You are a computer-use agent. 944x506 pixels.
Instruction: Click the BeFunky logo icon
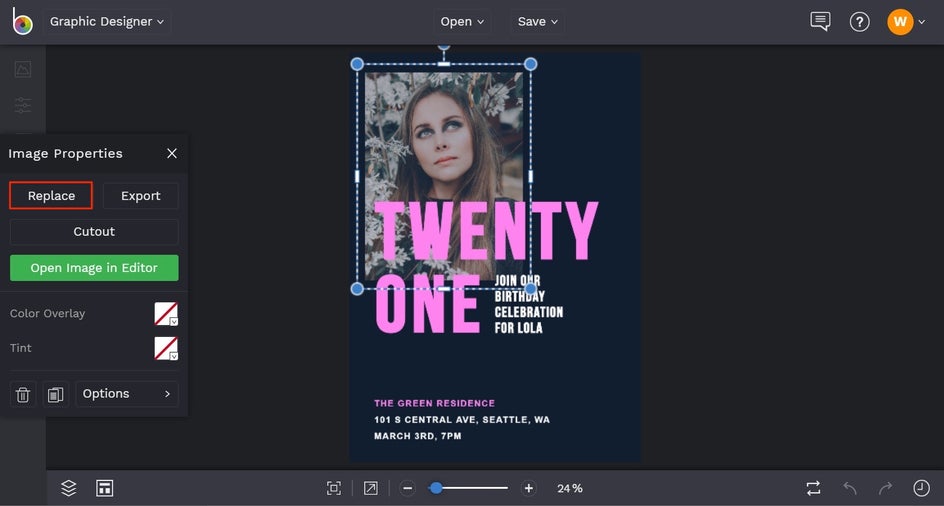(22, 22)
